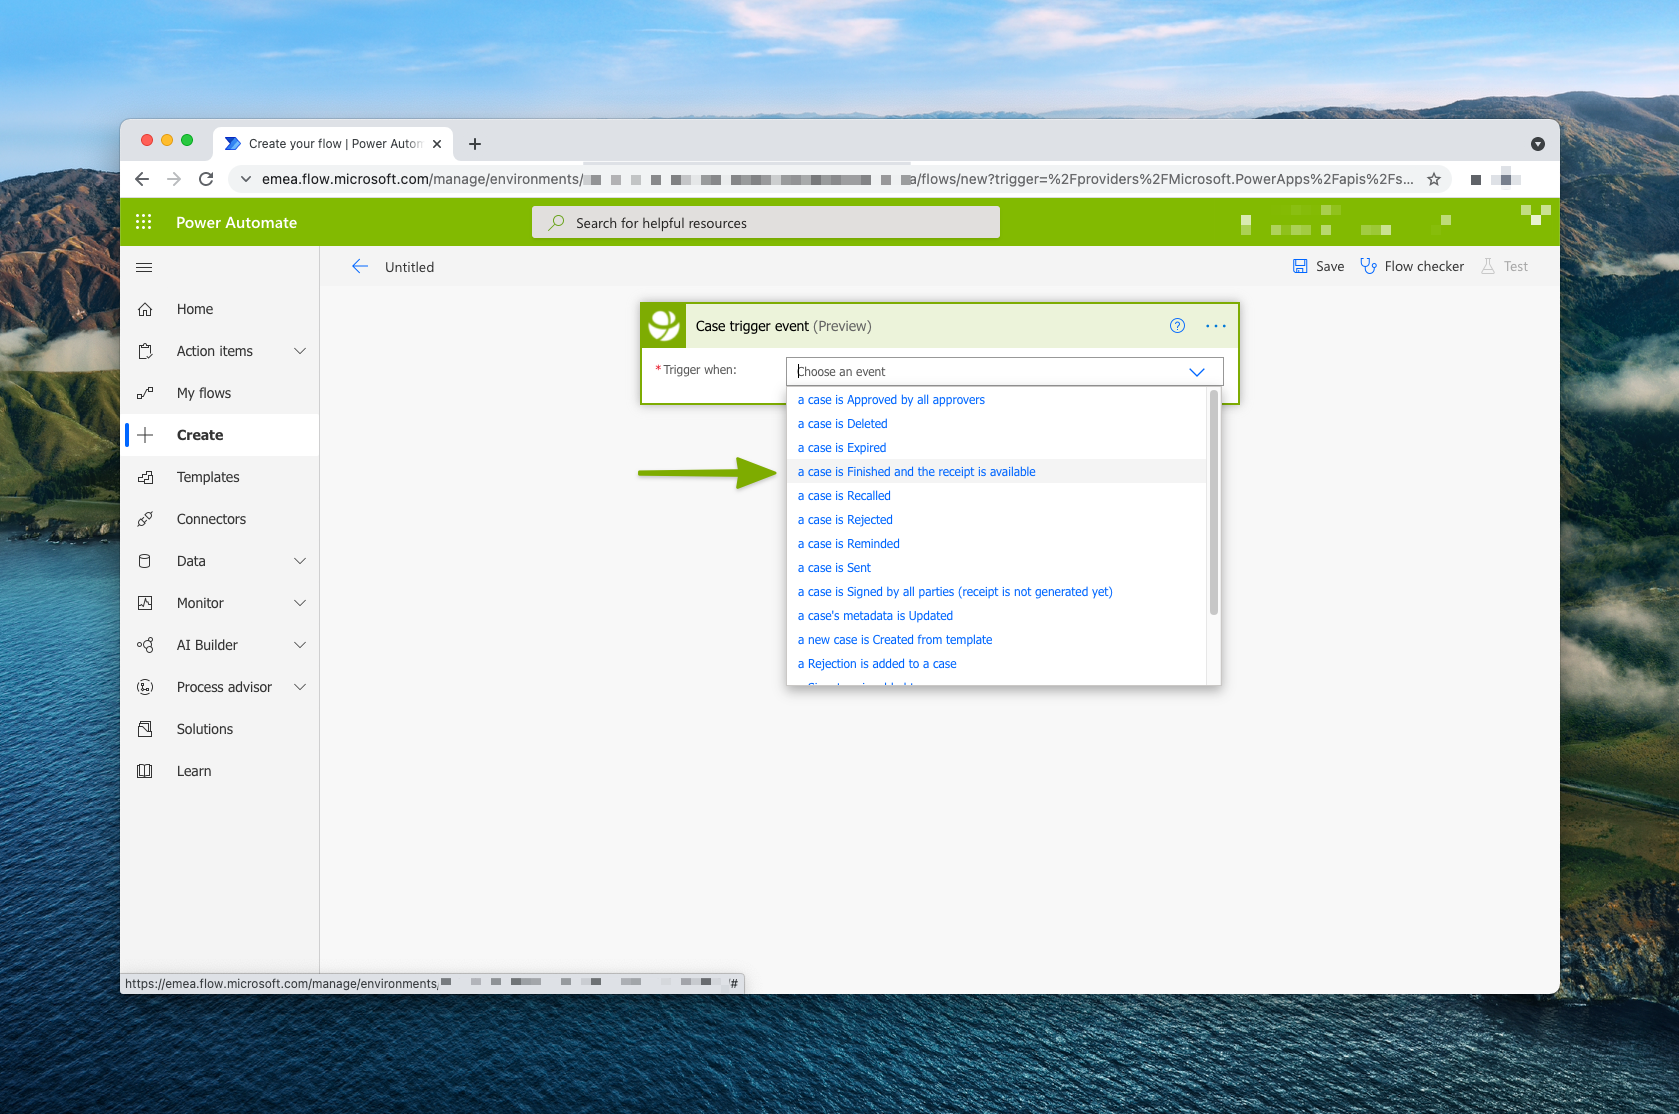Select 'a case is Expired' event
1679x1114 pixels.
coord(997,448)
